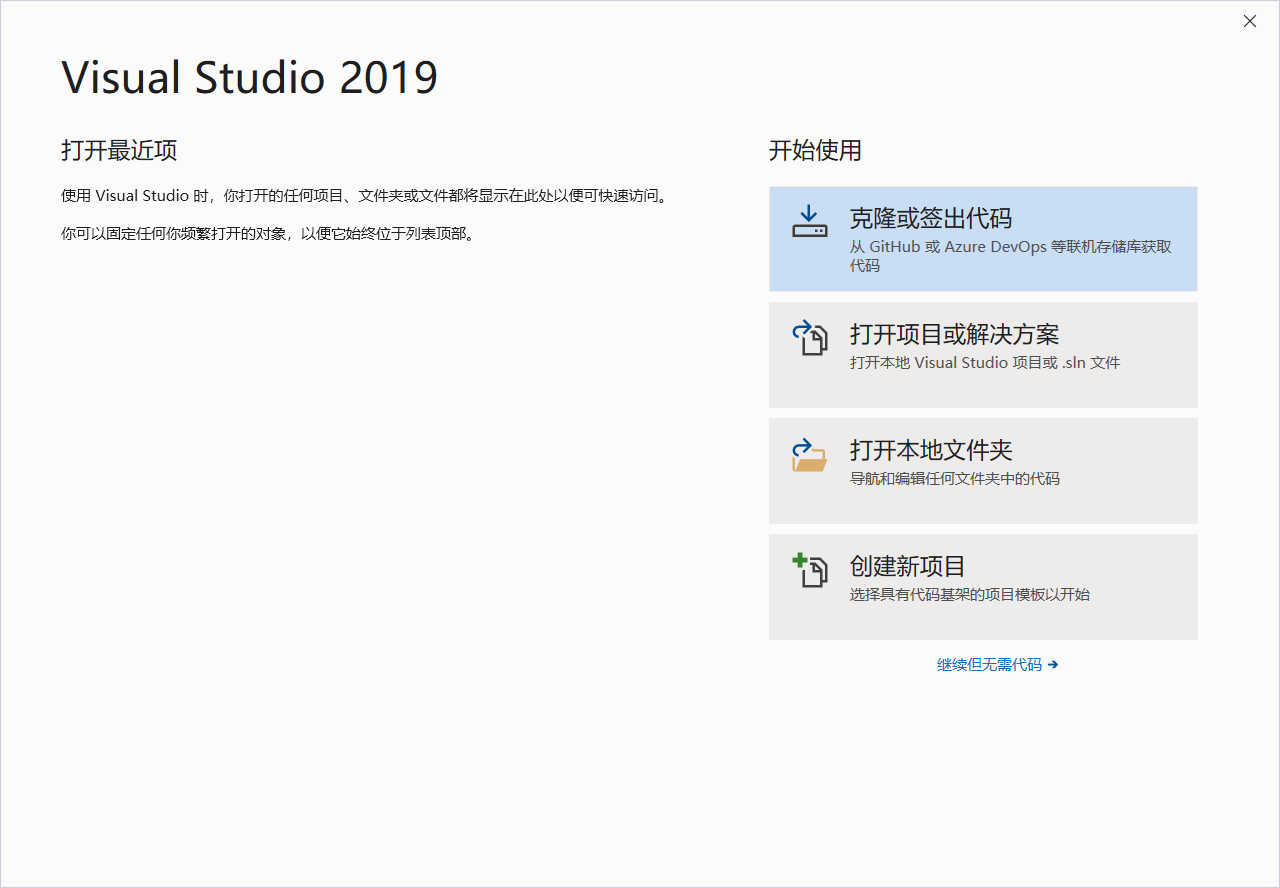Click the paragraph starting 使用 Visual Studio 时
The width and height of the screenshot is (1280, 888).
coord(364,196)
